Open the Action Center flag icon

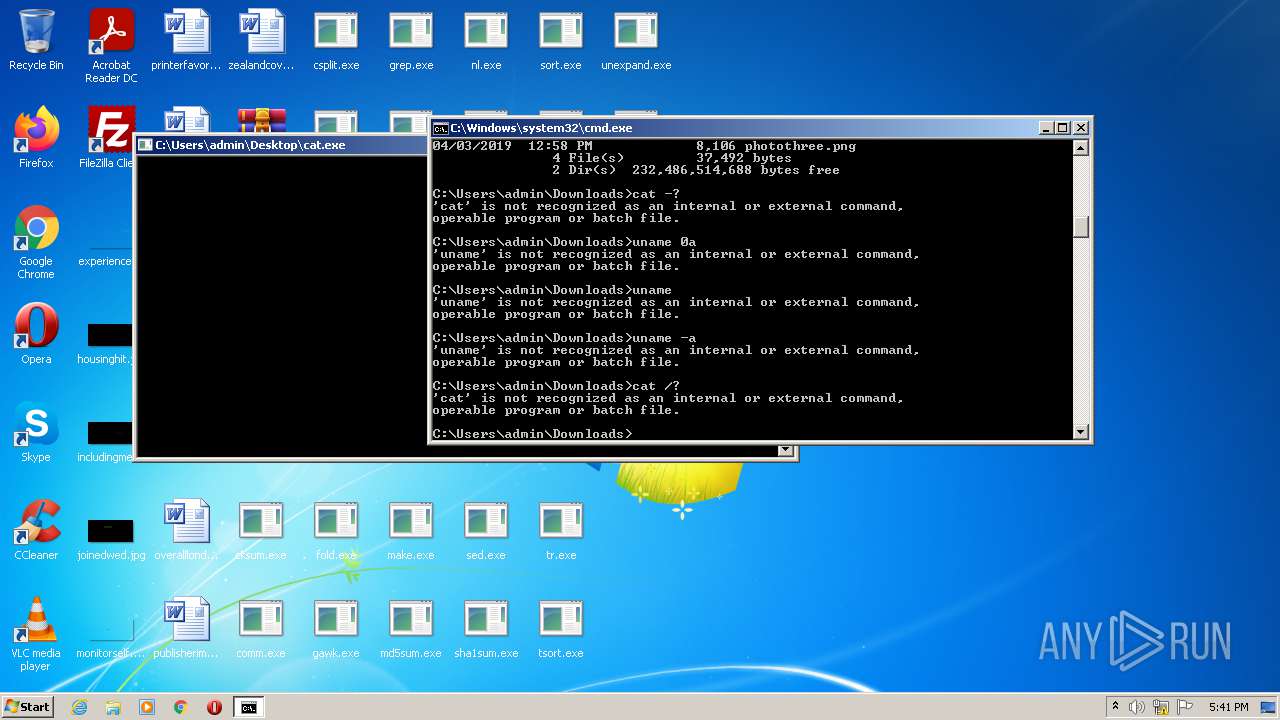(1184, 707)
